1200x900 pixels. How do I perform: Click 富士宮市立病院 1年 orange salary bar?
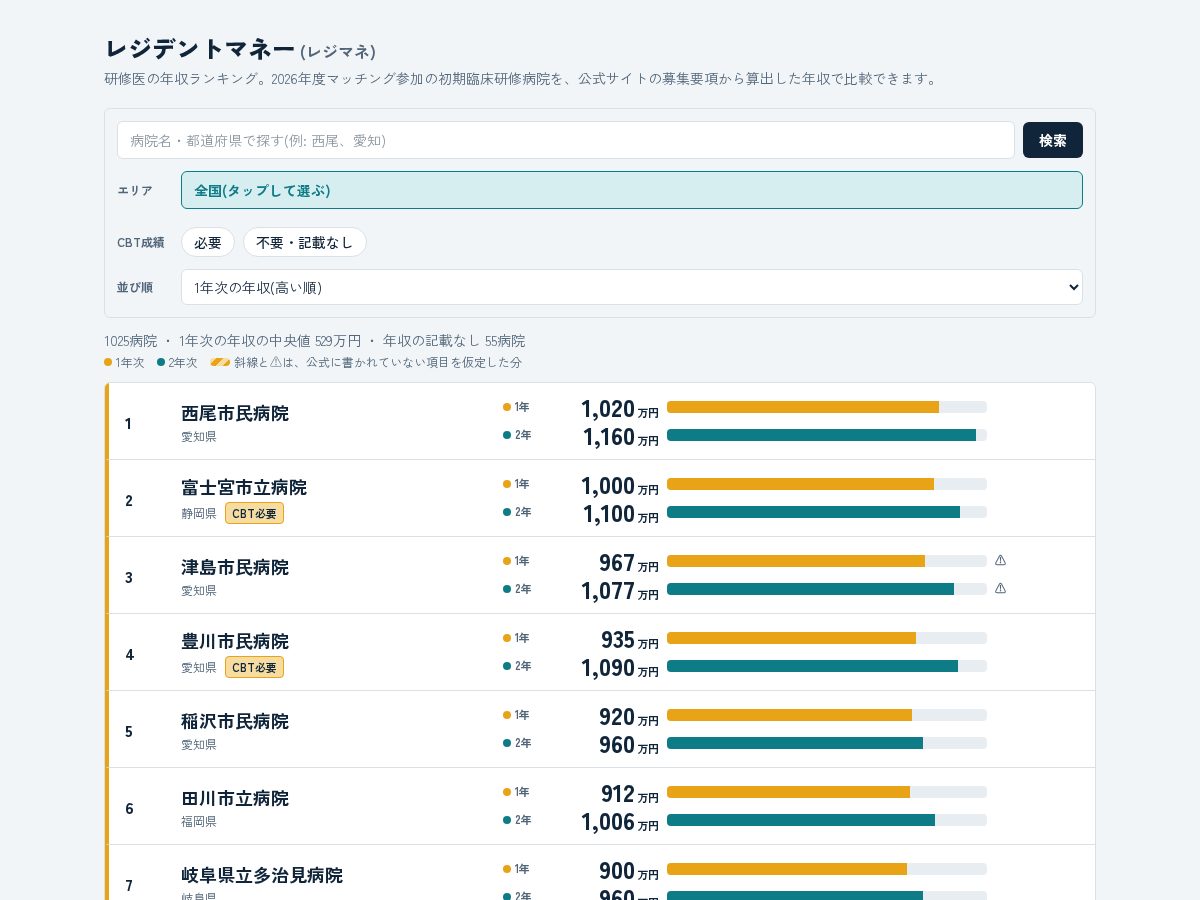(800, 484)
